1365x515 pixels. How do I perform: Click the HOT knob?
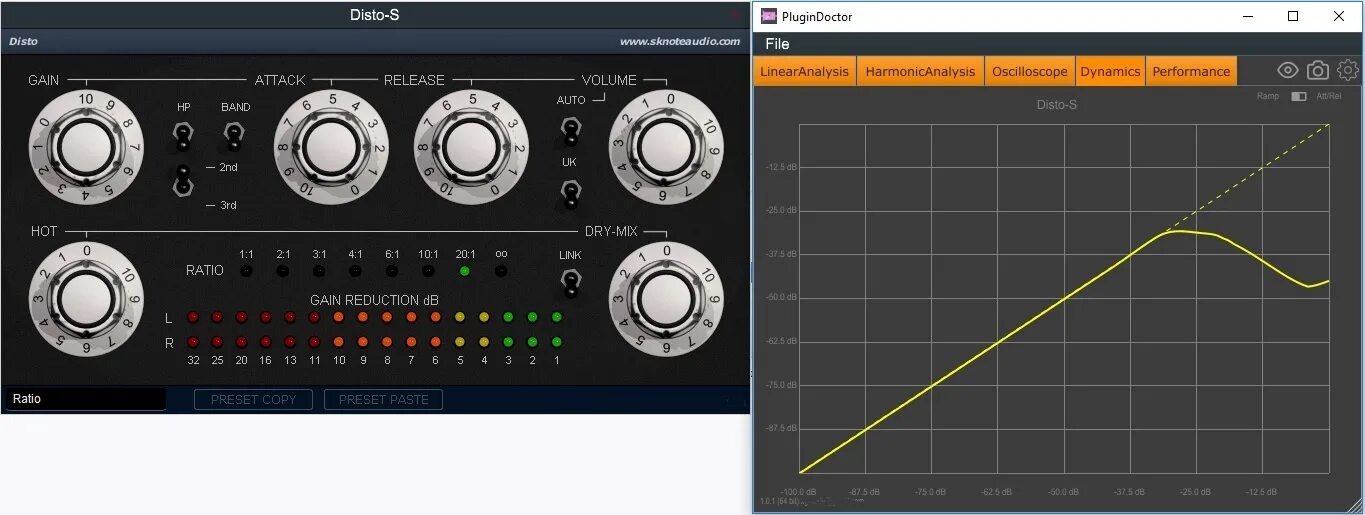click(x=87, y=298)
